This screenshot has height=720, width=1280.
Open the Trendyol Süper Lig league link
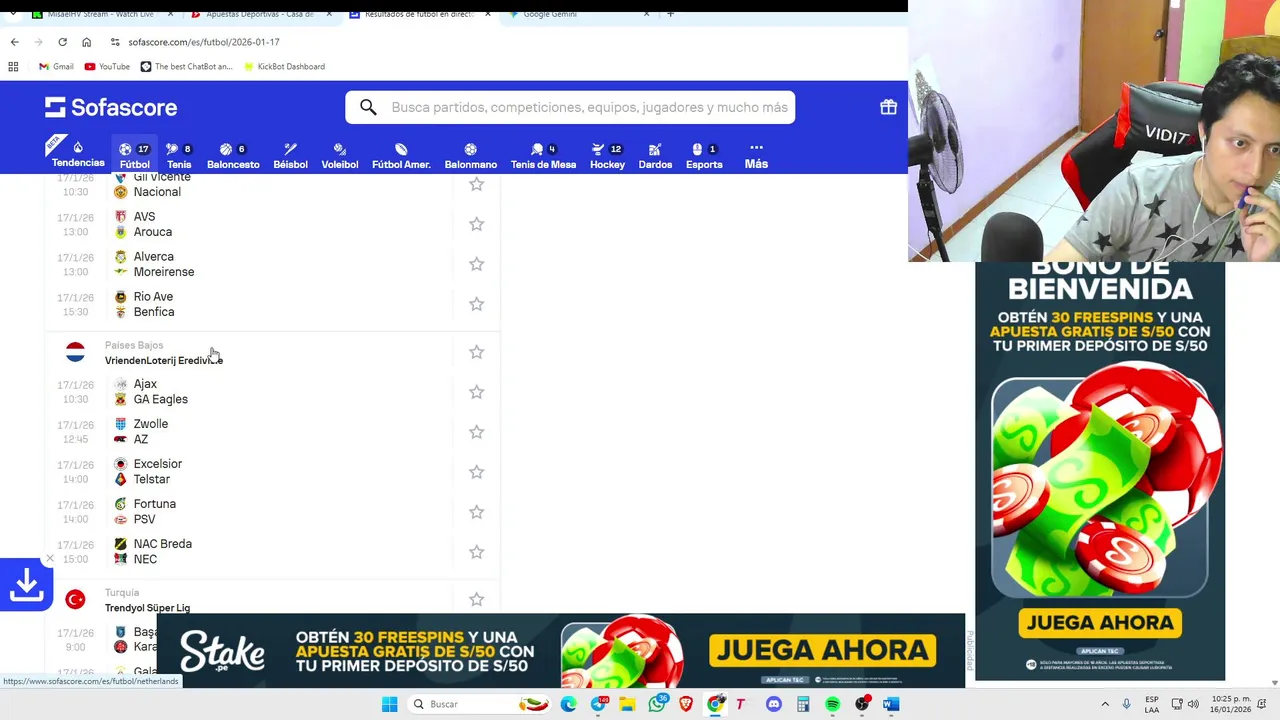(147, 608)
